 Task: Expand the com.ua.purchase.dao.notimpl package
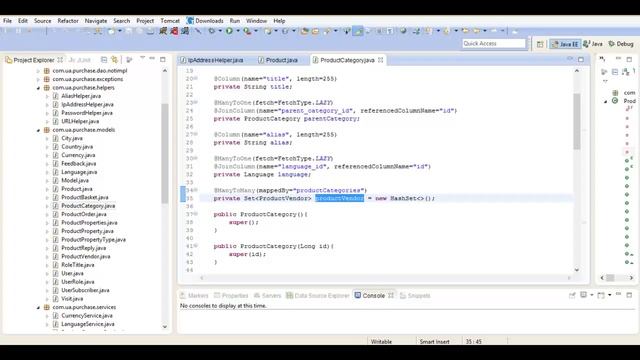click(38, 71)
